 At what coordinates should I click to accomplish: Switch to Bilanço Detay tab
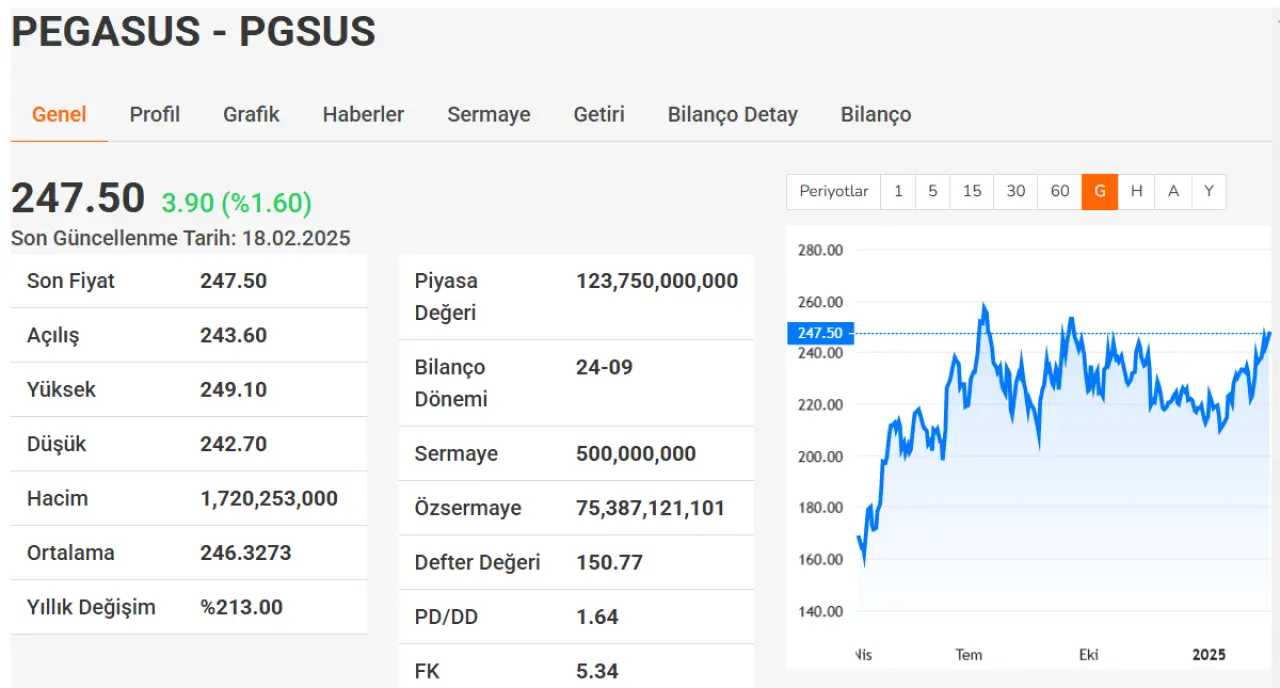(x=733, y=114)
